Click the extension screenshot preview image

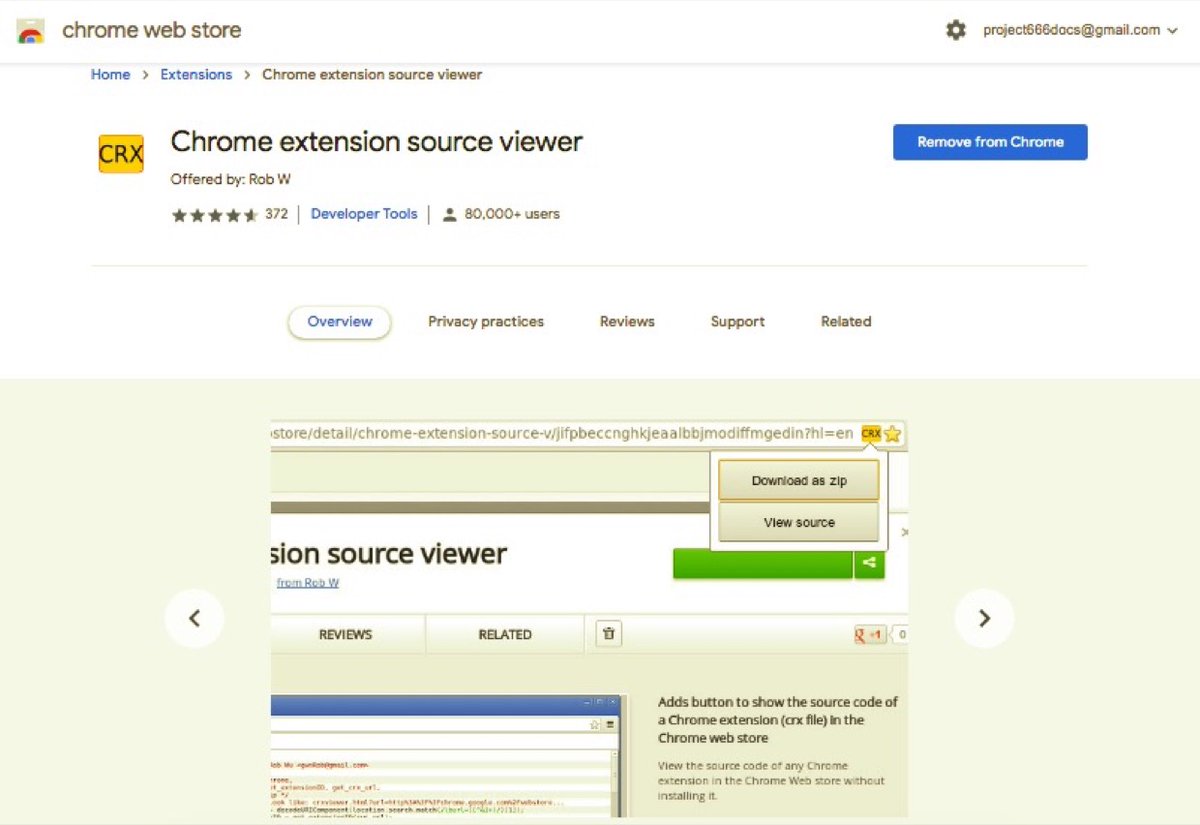point(589,618)
